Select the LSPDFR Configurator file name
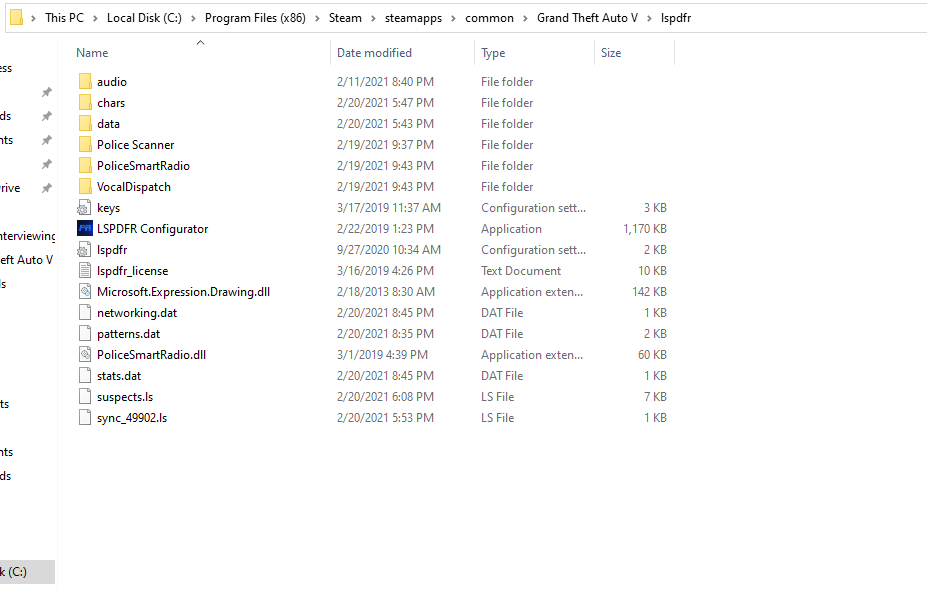The height and width of the screenshot is (591, 927). click(153, 229)
